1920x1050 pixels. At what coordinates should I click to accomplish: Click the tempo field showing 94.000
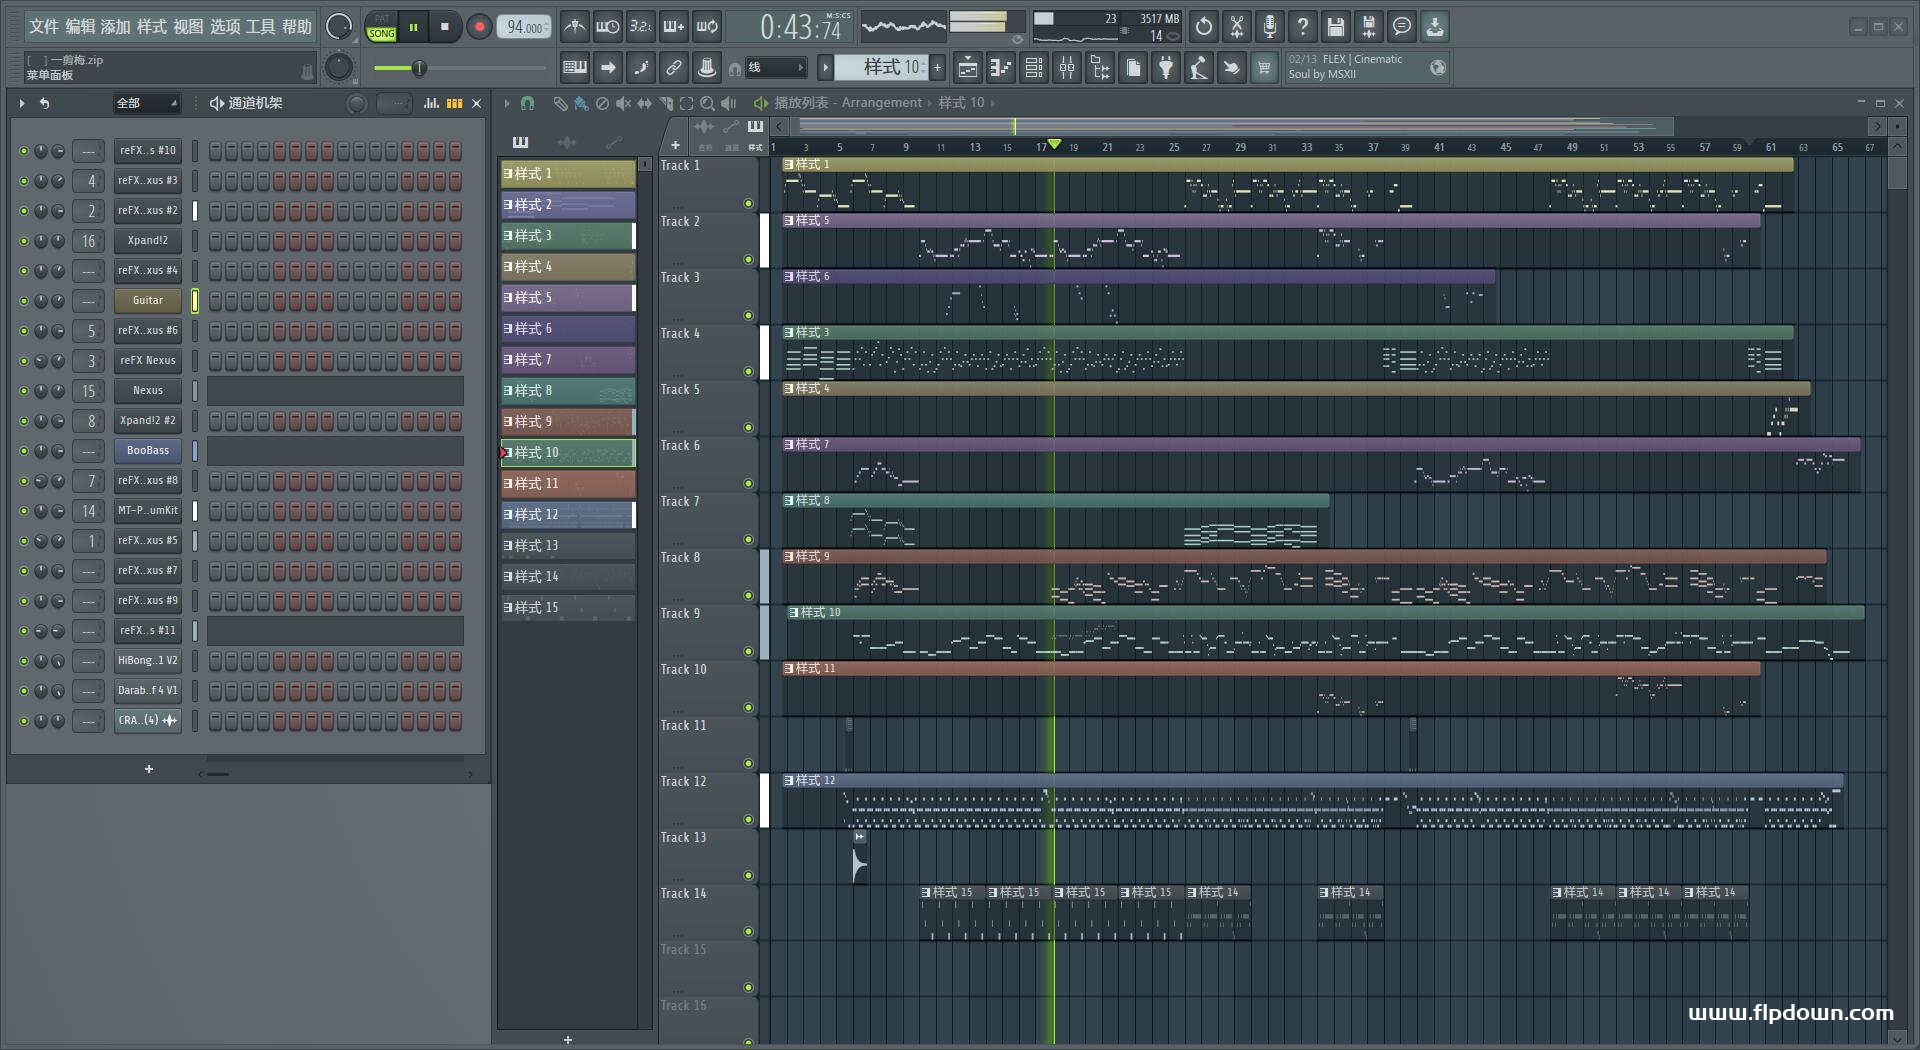(x=524, y=27)
